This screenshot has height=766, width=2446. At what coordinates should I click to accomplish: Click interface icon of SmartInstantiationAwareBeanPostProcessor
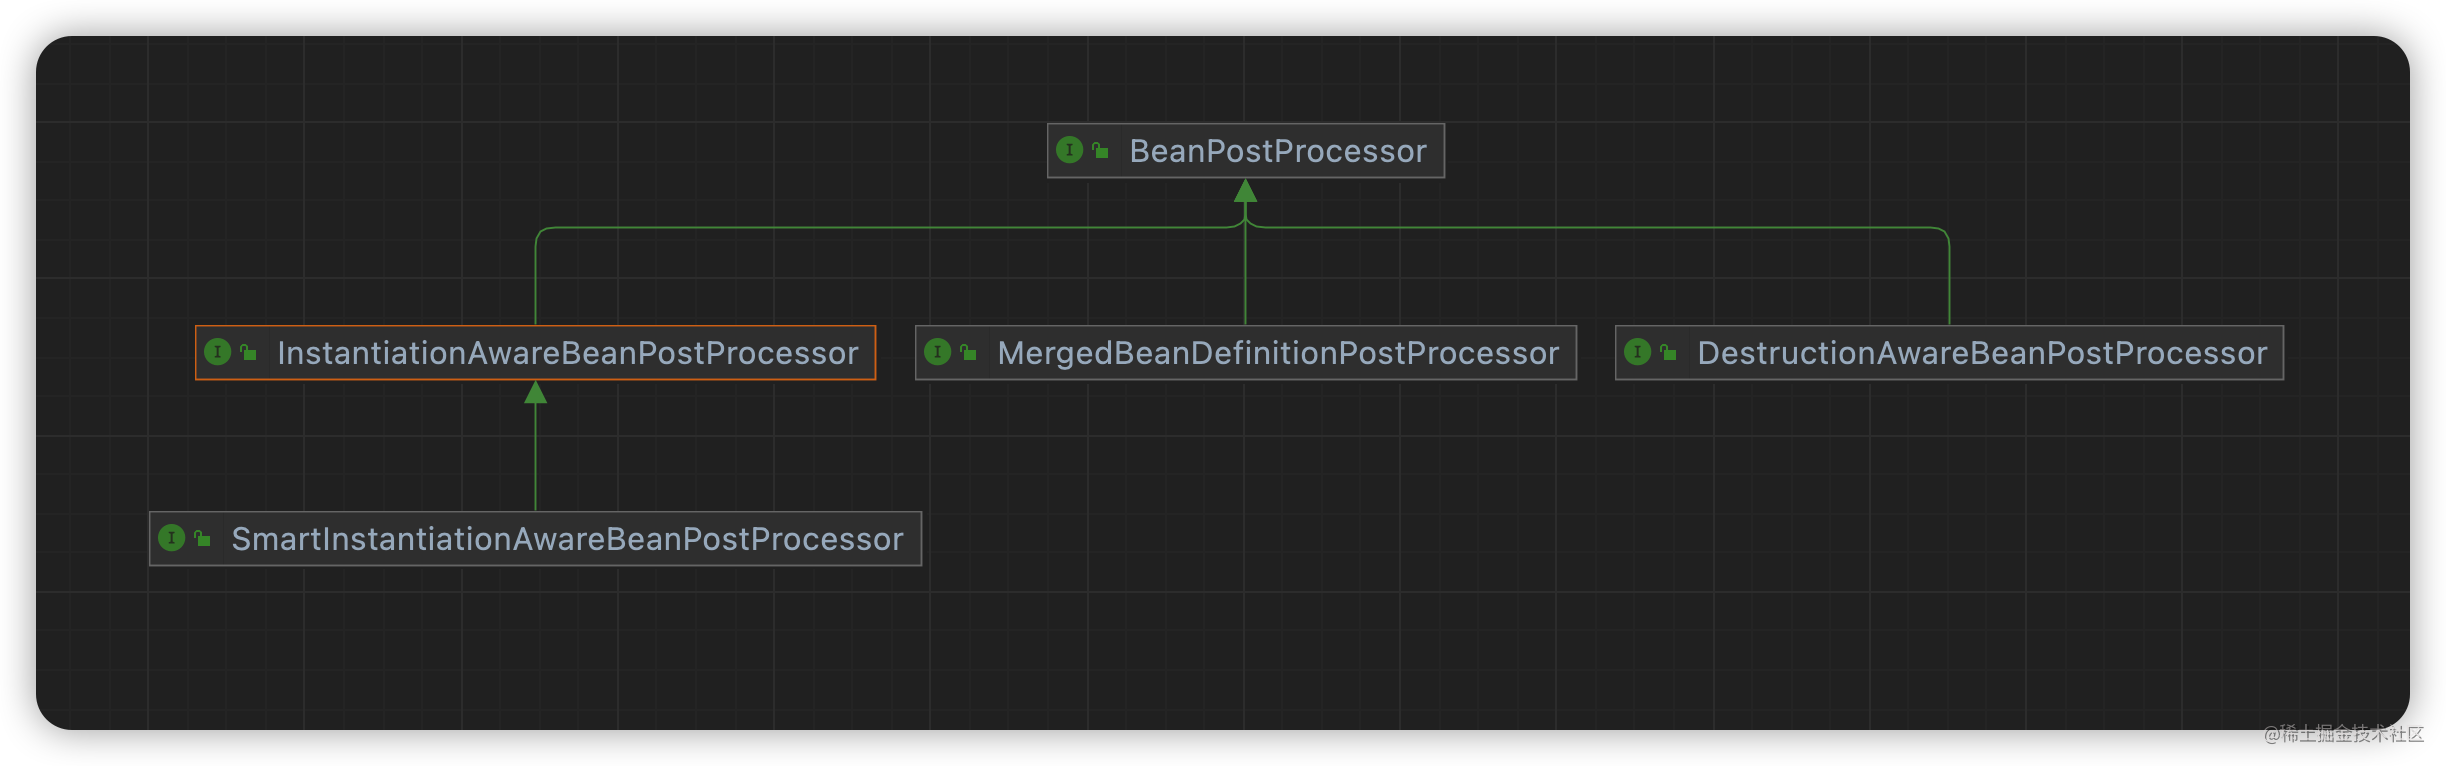(172, 538)
